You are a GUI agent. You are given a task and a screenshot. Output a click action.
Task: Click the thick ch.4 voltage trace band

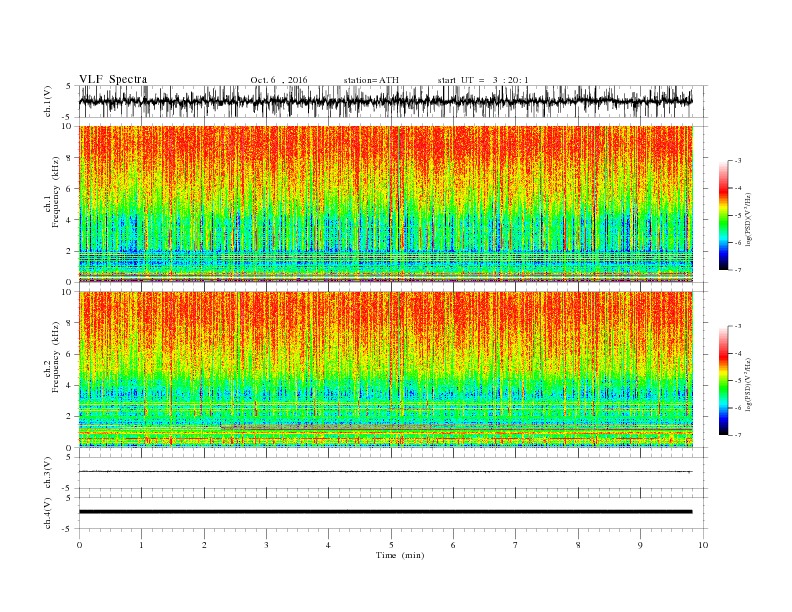pyautogui.click(x=385, y=512)
